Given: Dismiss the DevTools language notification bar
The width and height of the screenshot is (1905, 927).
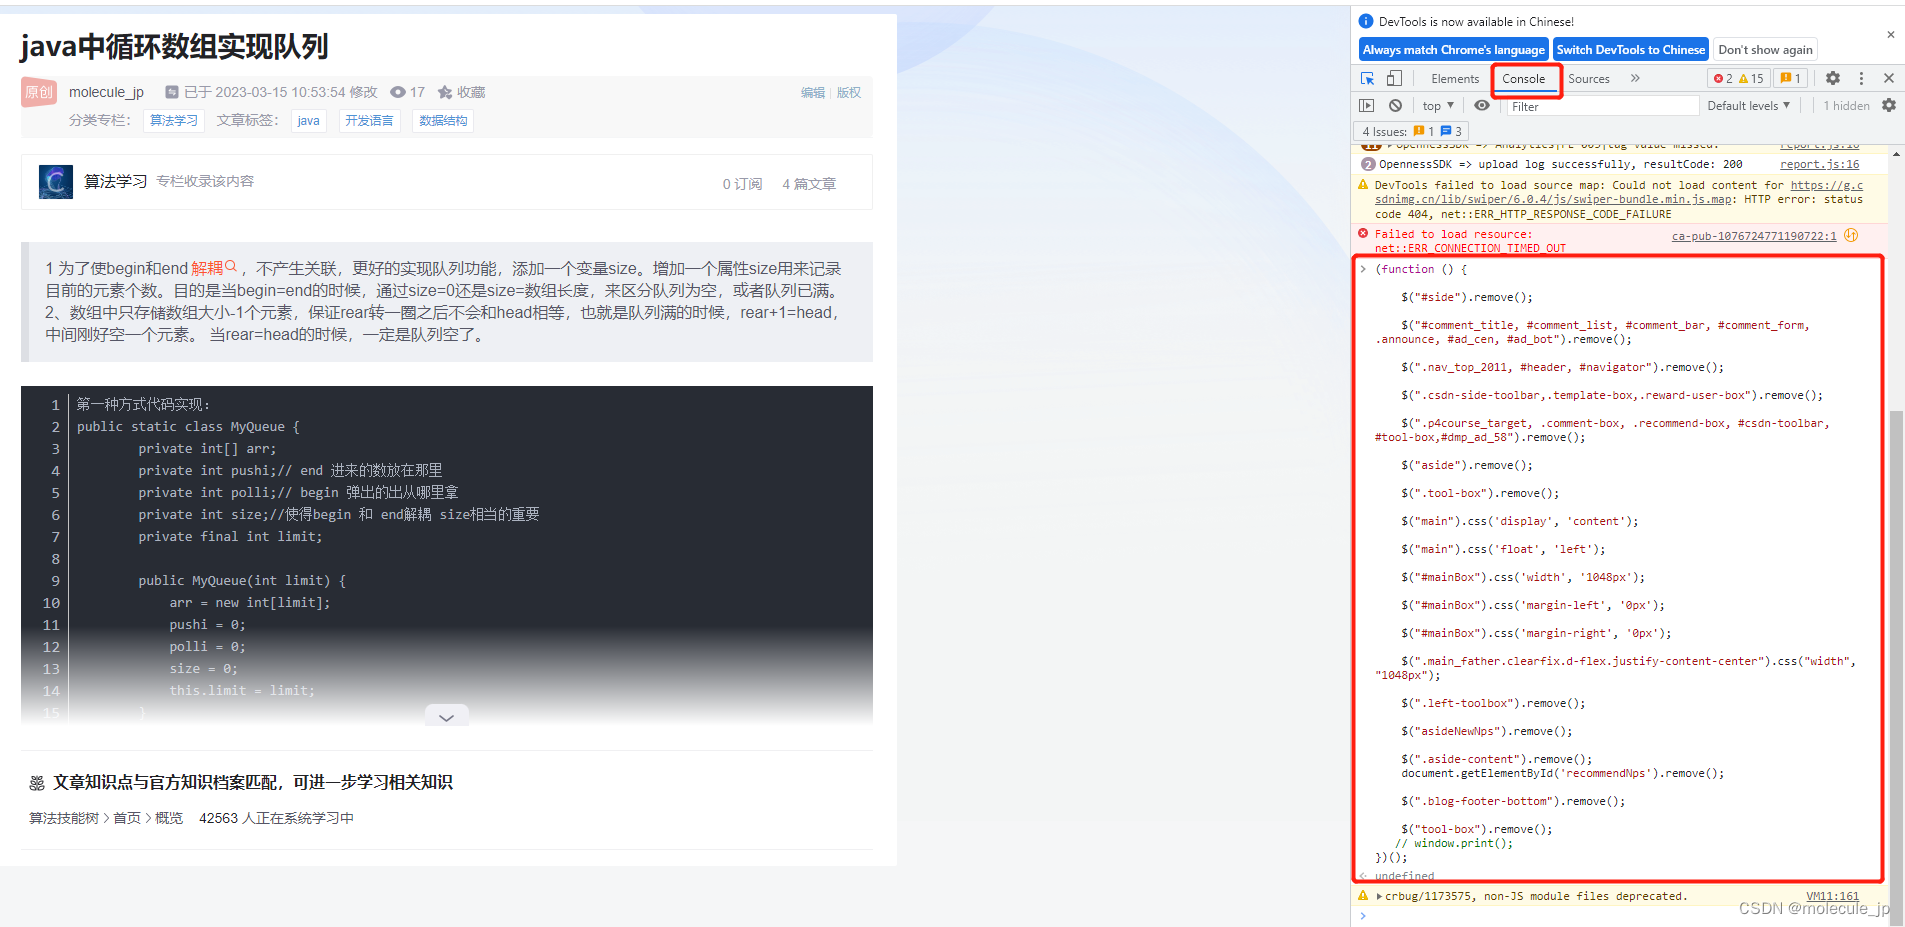Looking at the screenshot, I should (1891, 34).
